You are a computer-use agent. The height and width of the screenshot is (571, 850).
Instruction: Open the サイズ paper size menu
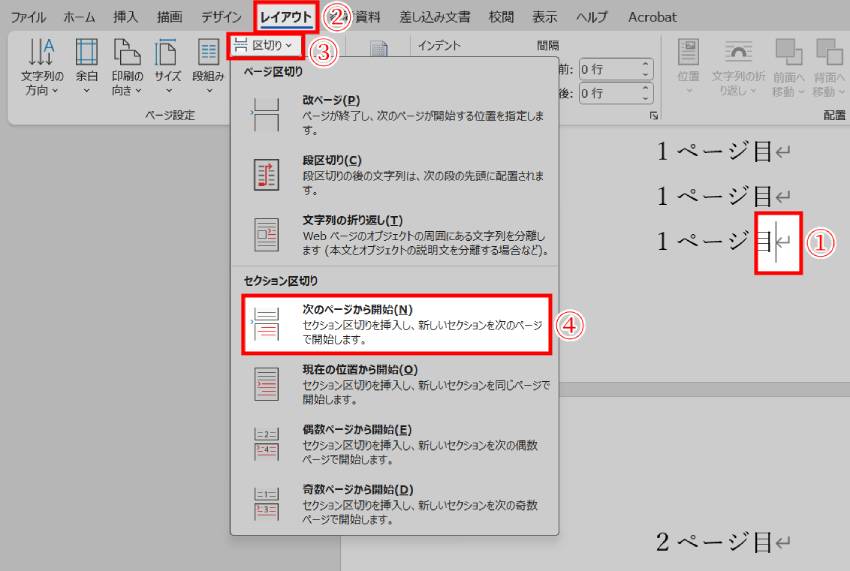point(167,67)
